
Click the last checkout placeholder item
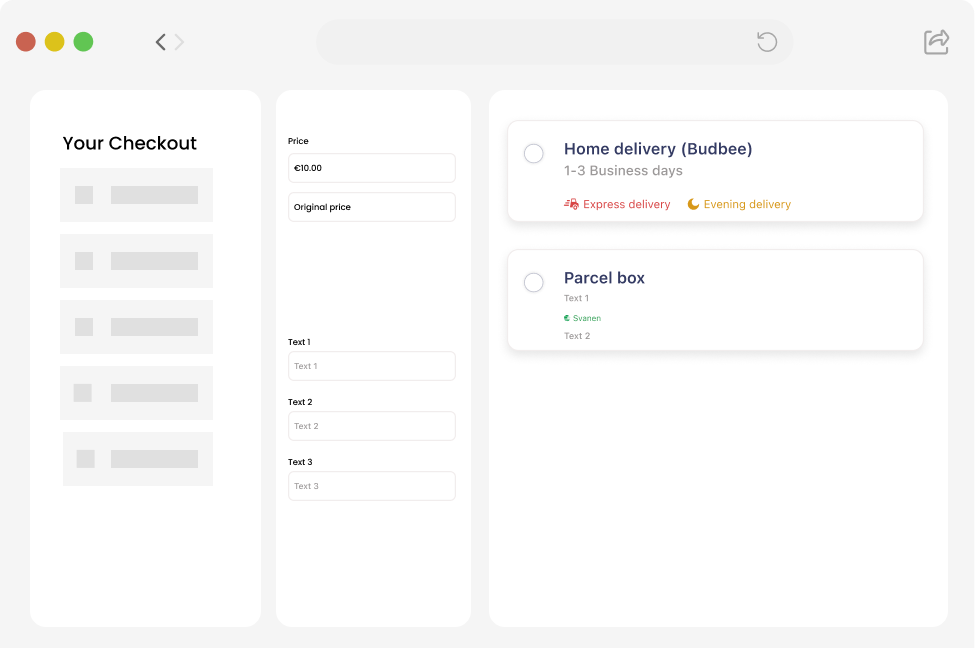(x=138, y=459)
